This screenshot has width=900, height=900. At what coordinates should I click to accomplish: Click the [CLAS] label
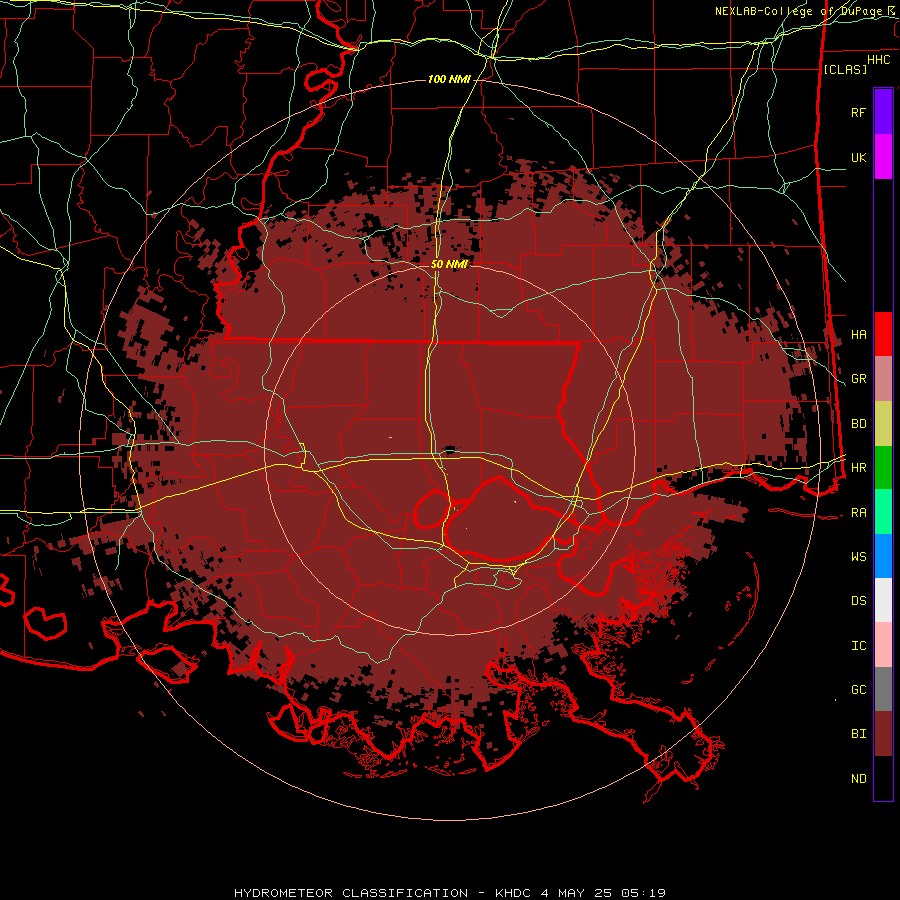coord(845,69)
